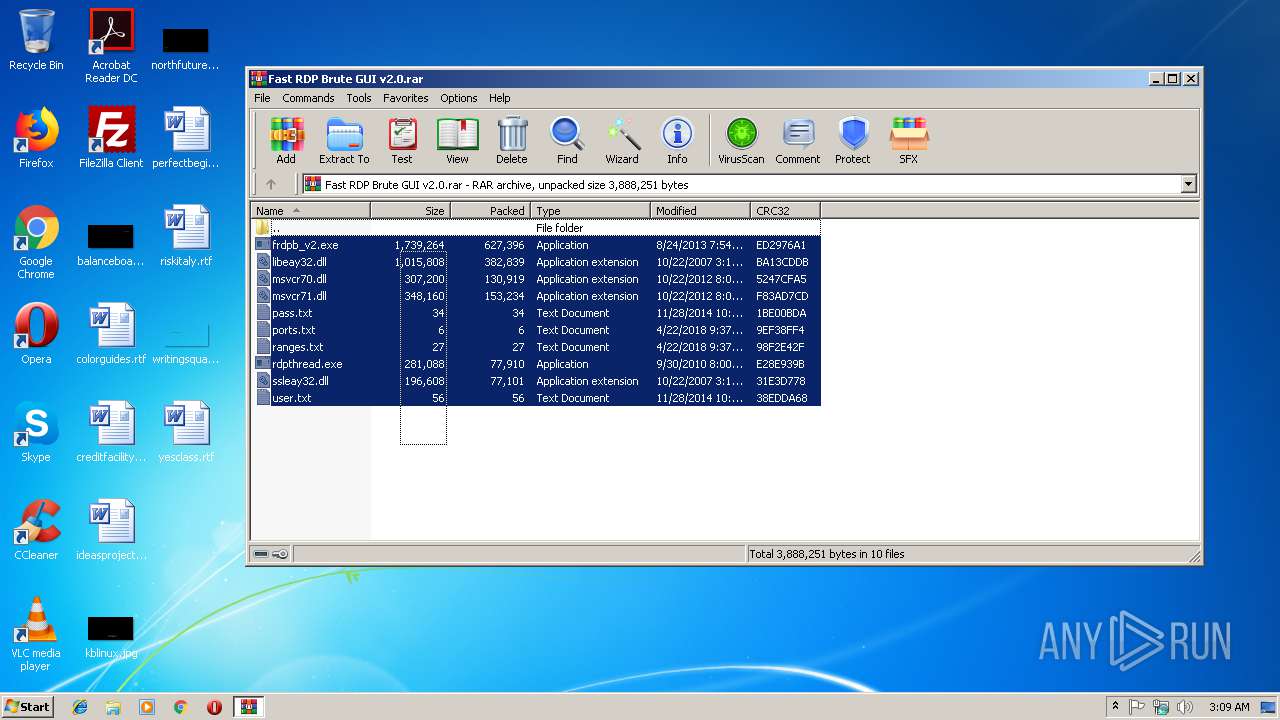
Task: Open FileZilla Client desktop shortcut
Action: pyautogui.click(x=111, y=138)
